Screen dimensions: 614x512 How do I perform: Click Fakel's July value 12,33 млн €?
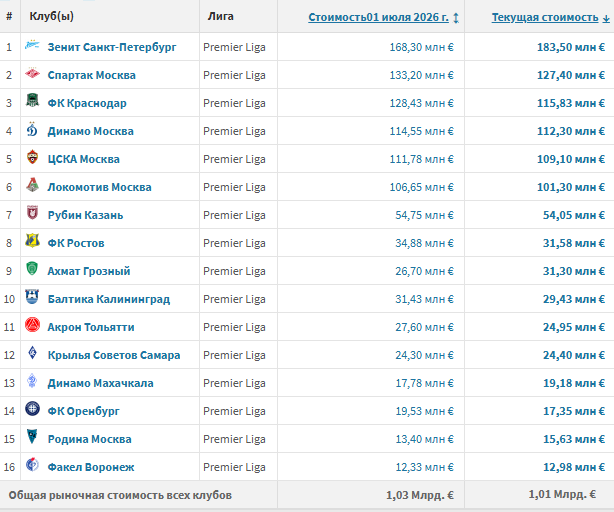point(424,467)
